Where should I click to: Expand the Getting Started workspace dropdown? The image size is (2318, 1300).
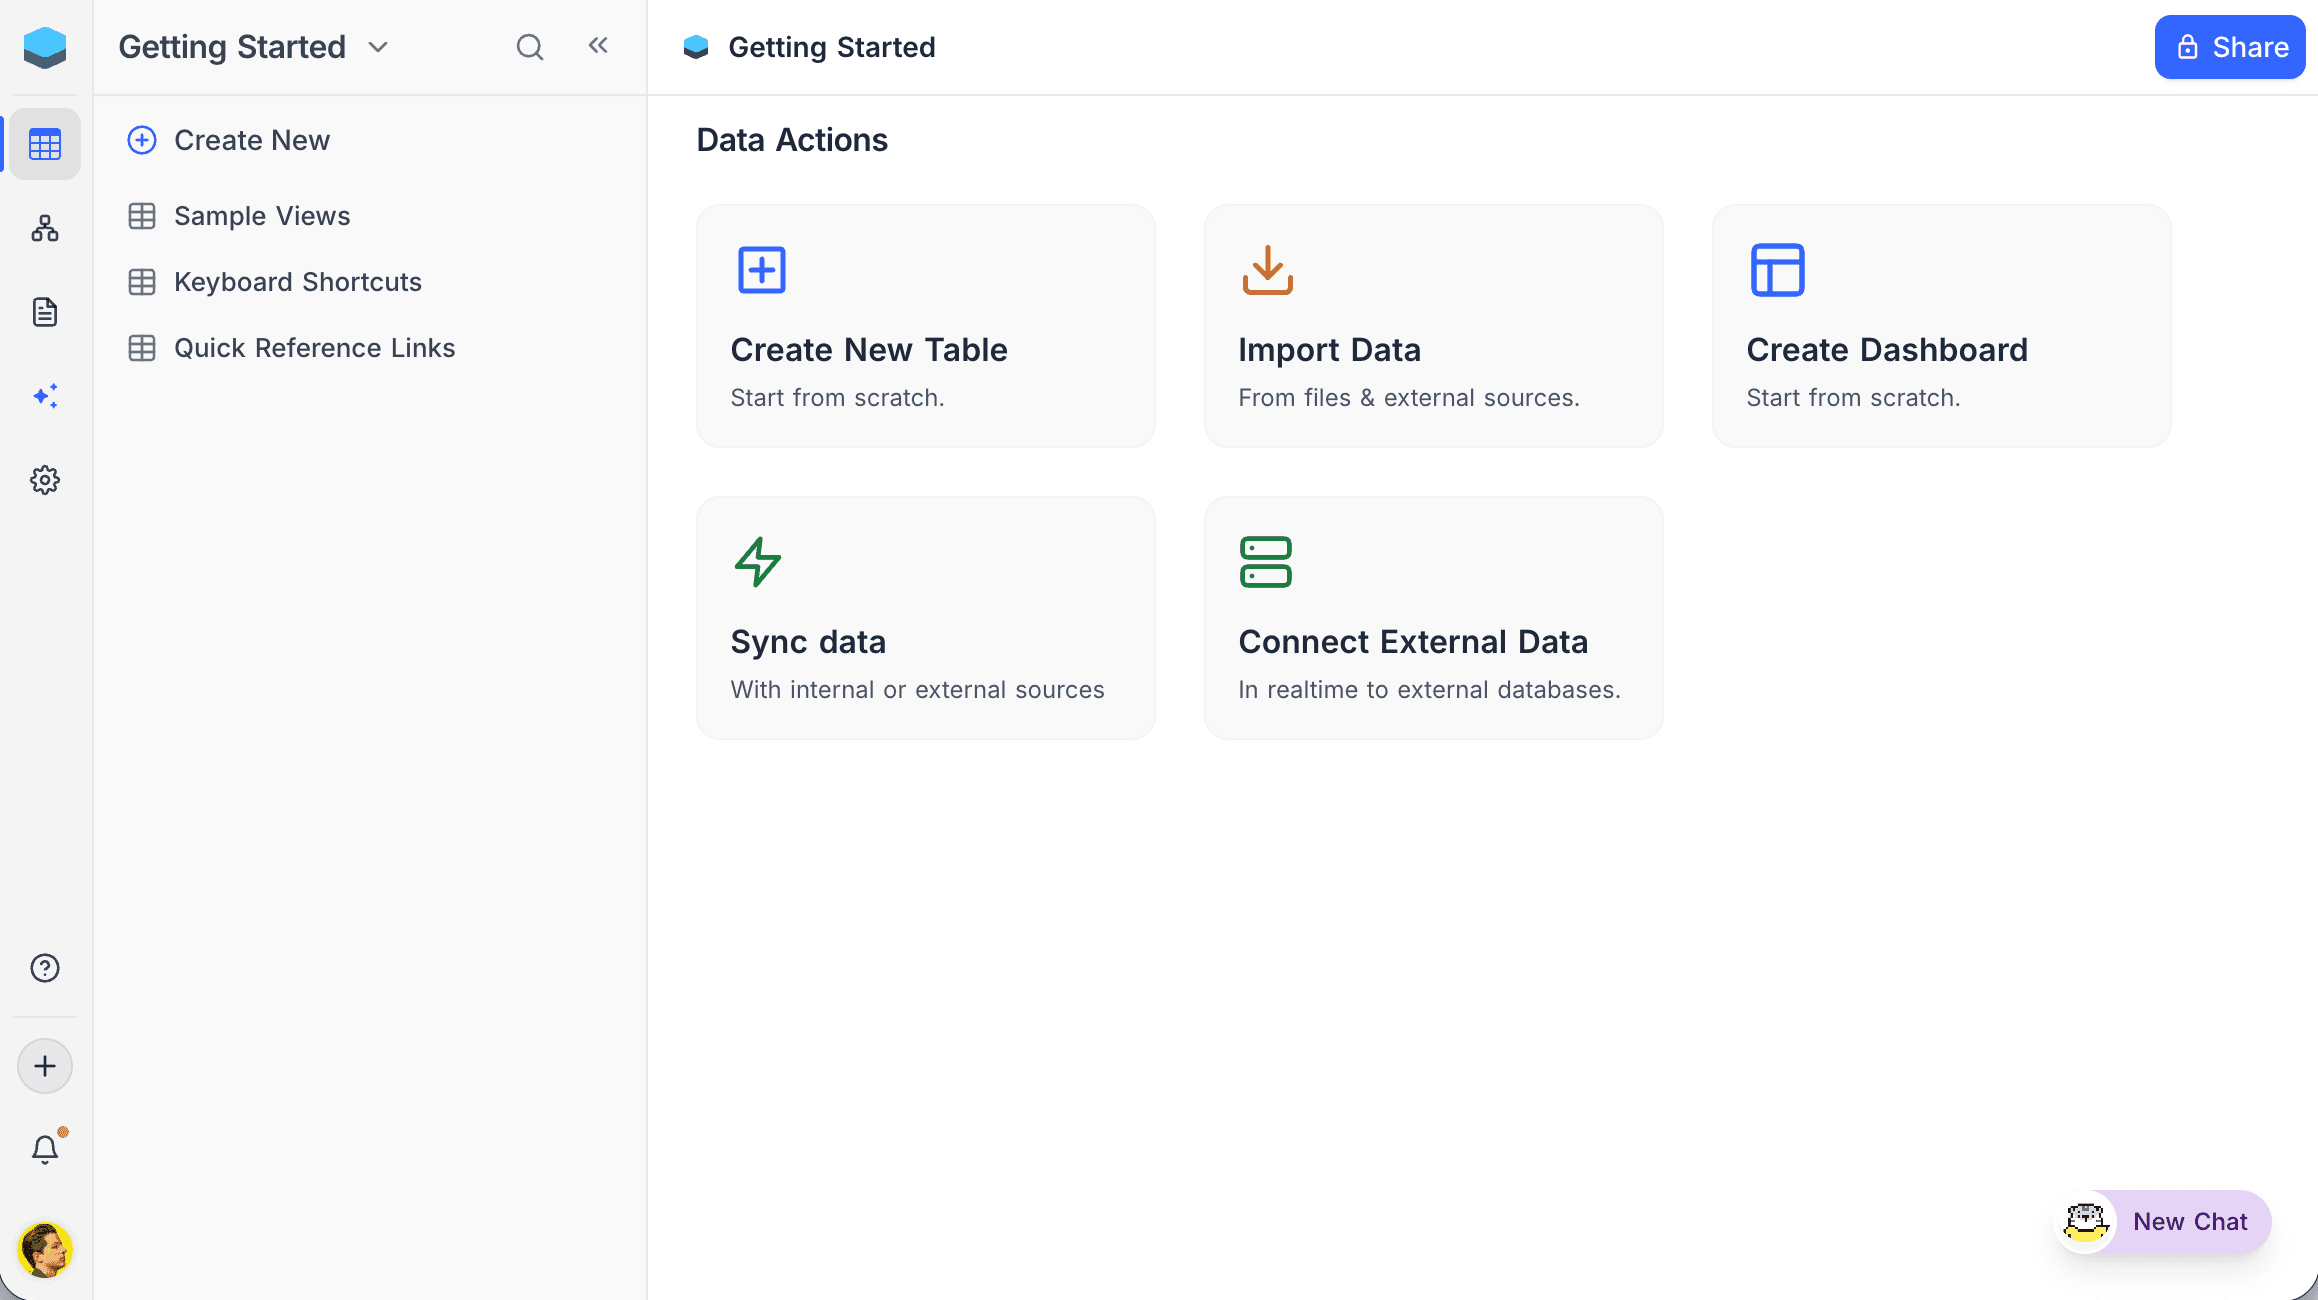[378, 47]
